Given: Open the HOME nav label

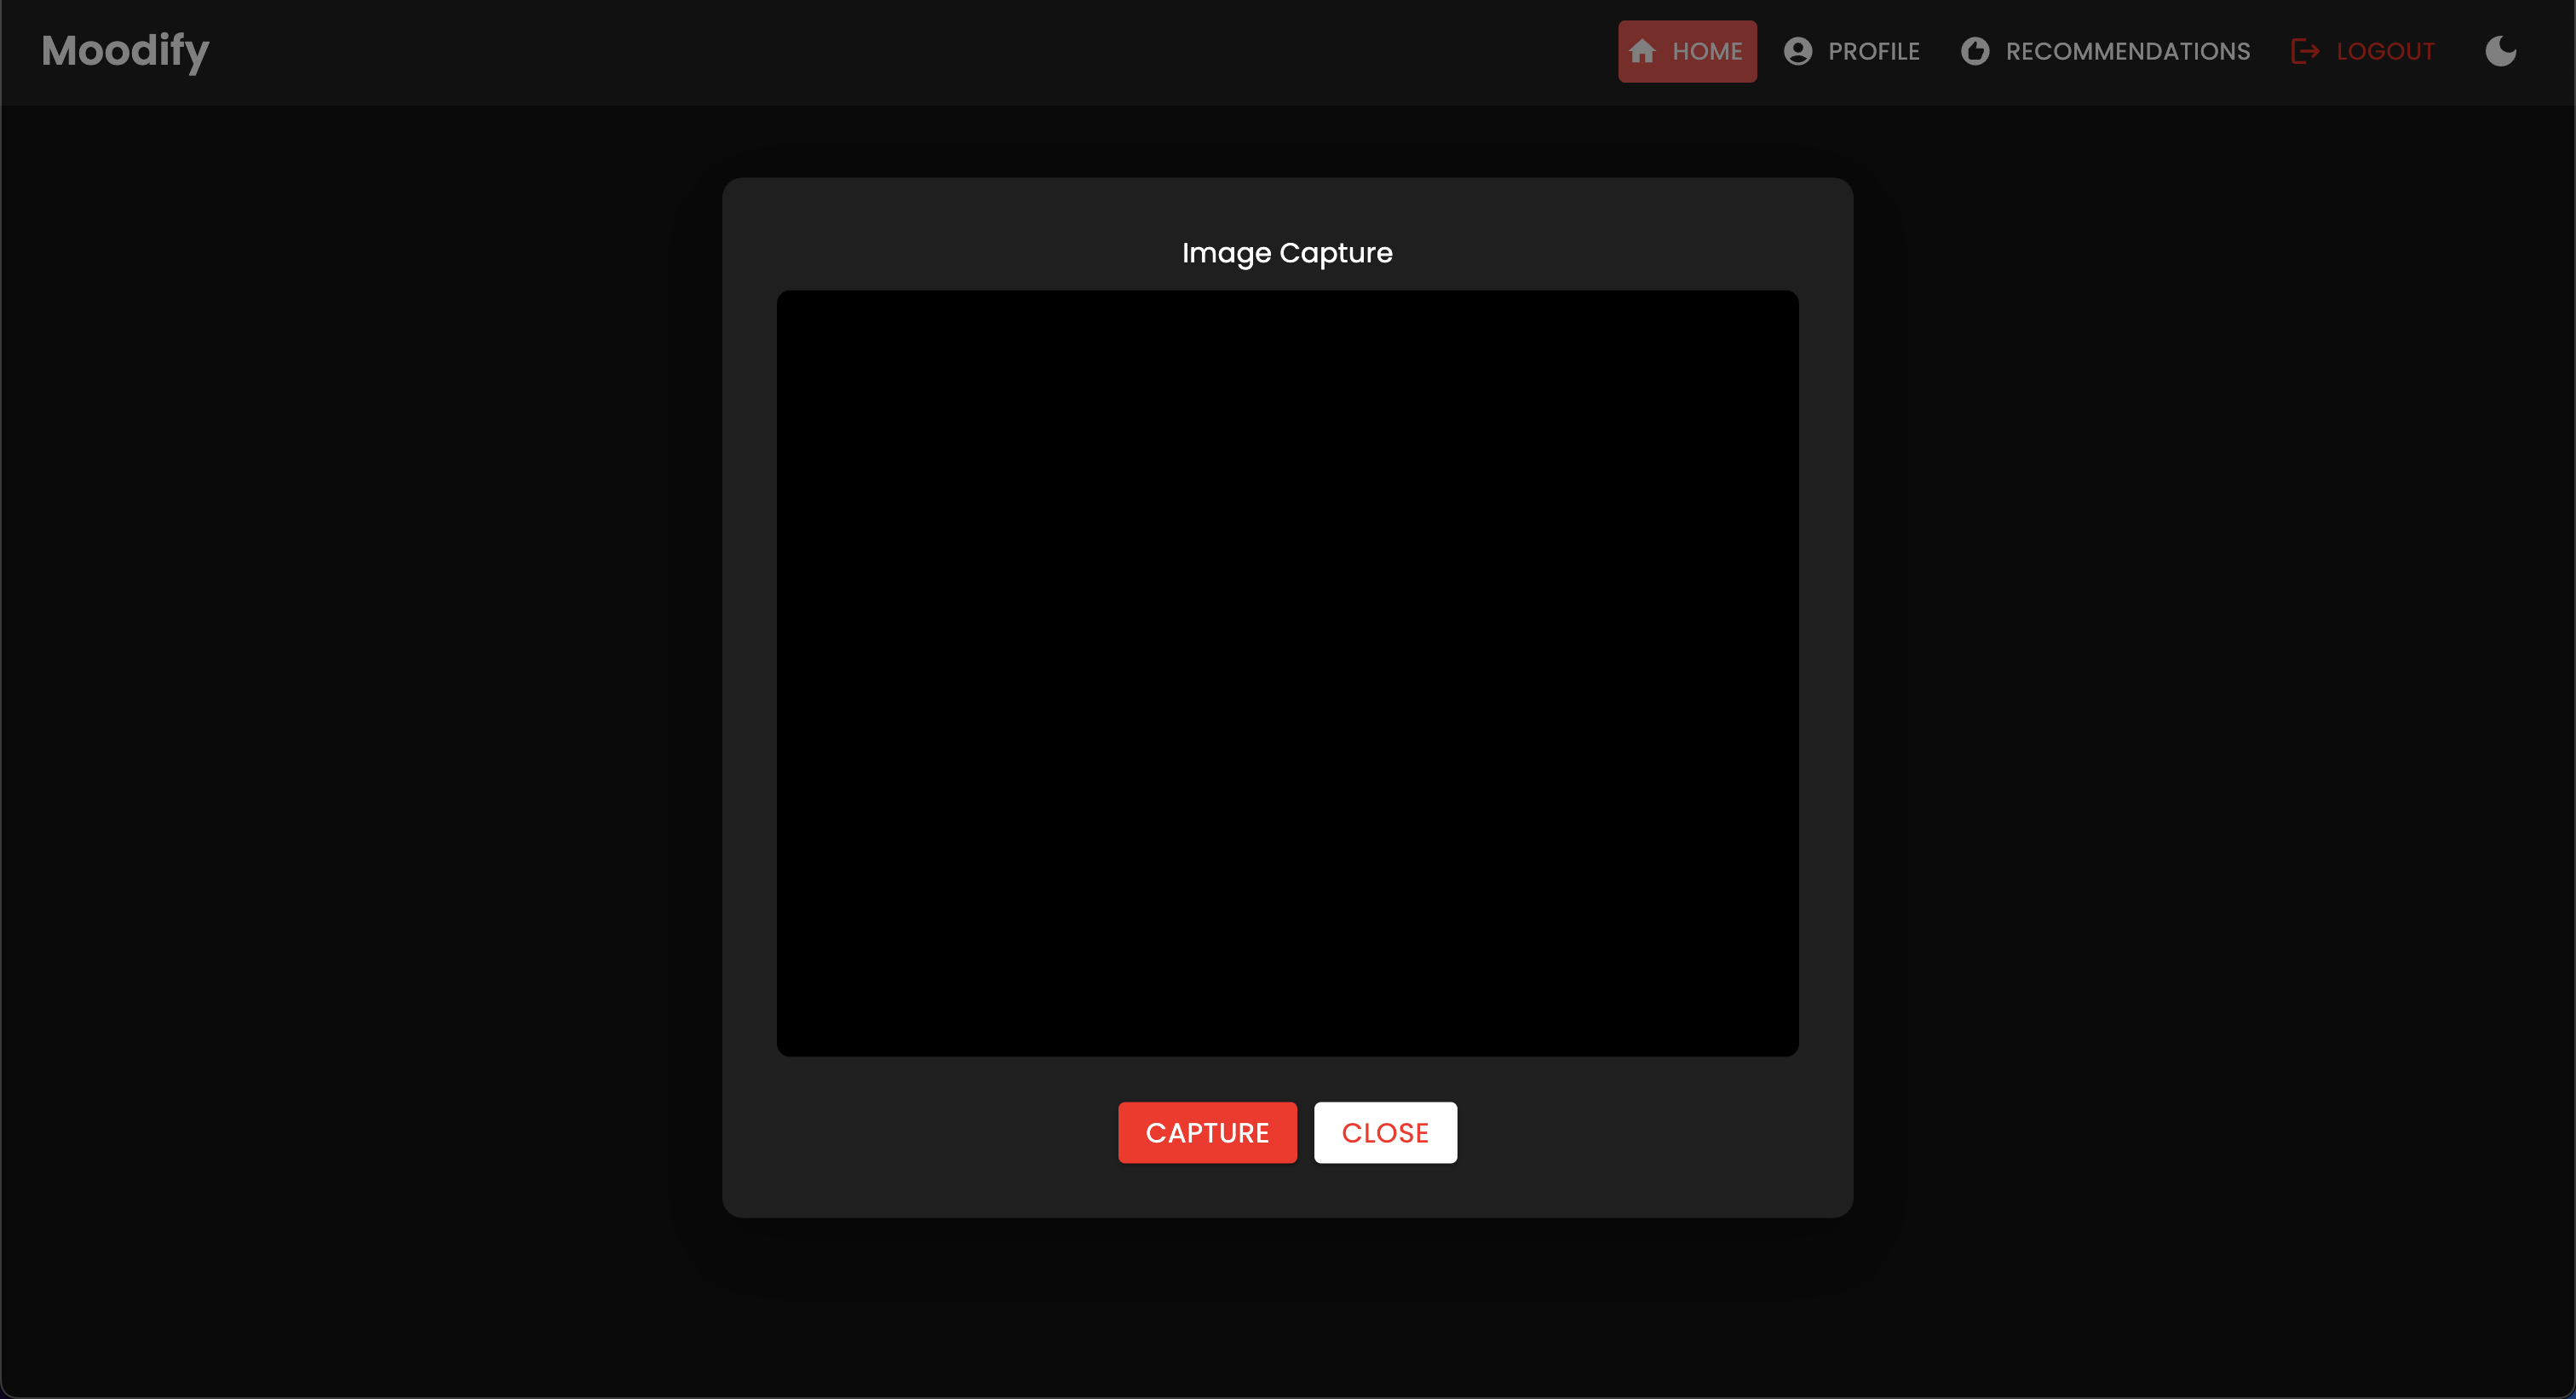Looking at the screenshot, I should (1707, 51).
